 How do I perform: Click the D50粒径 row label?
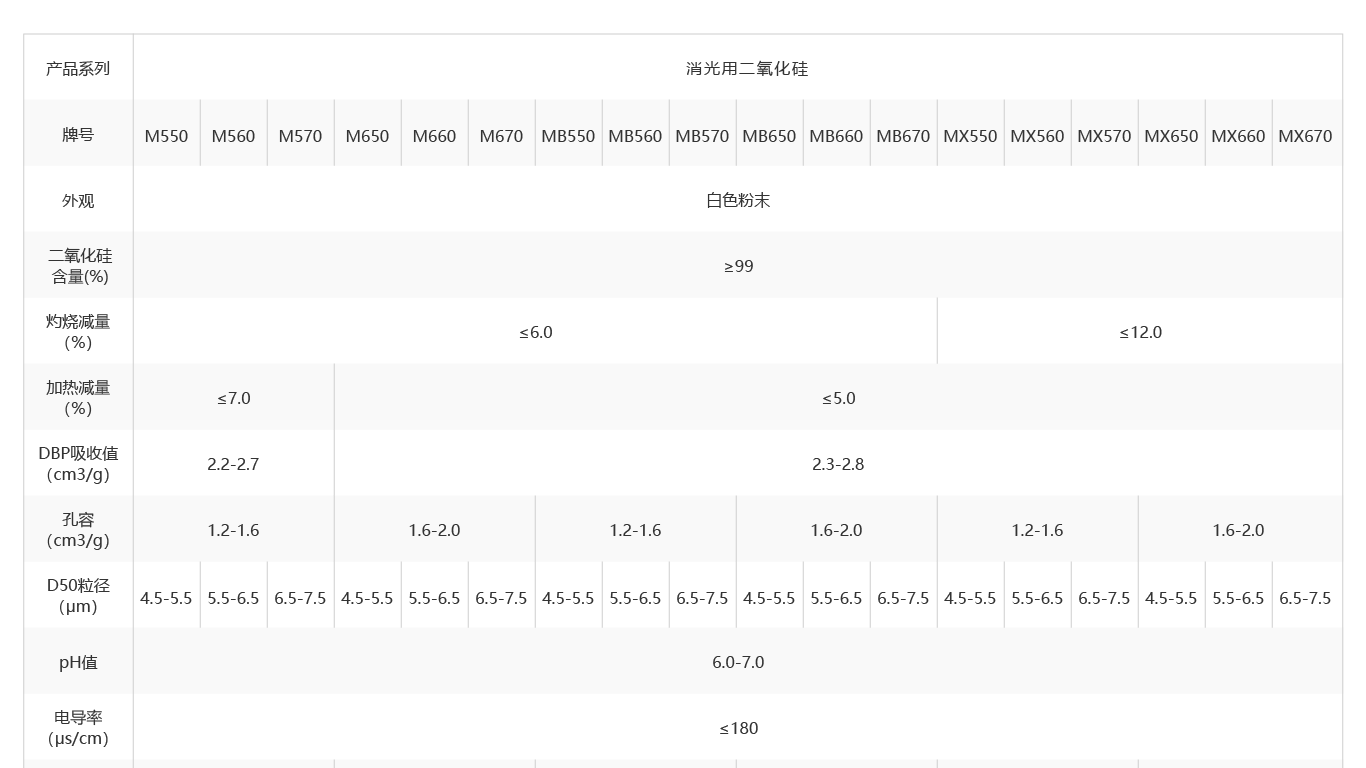(x=78, y=596)
